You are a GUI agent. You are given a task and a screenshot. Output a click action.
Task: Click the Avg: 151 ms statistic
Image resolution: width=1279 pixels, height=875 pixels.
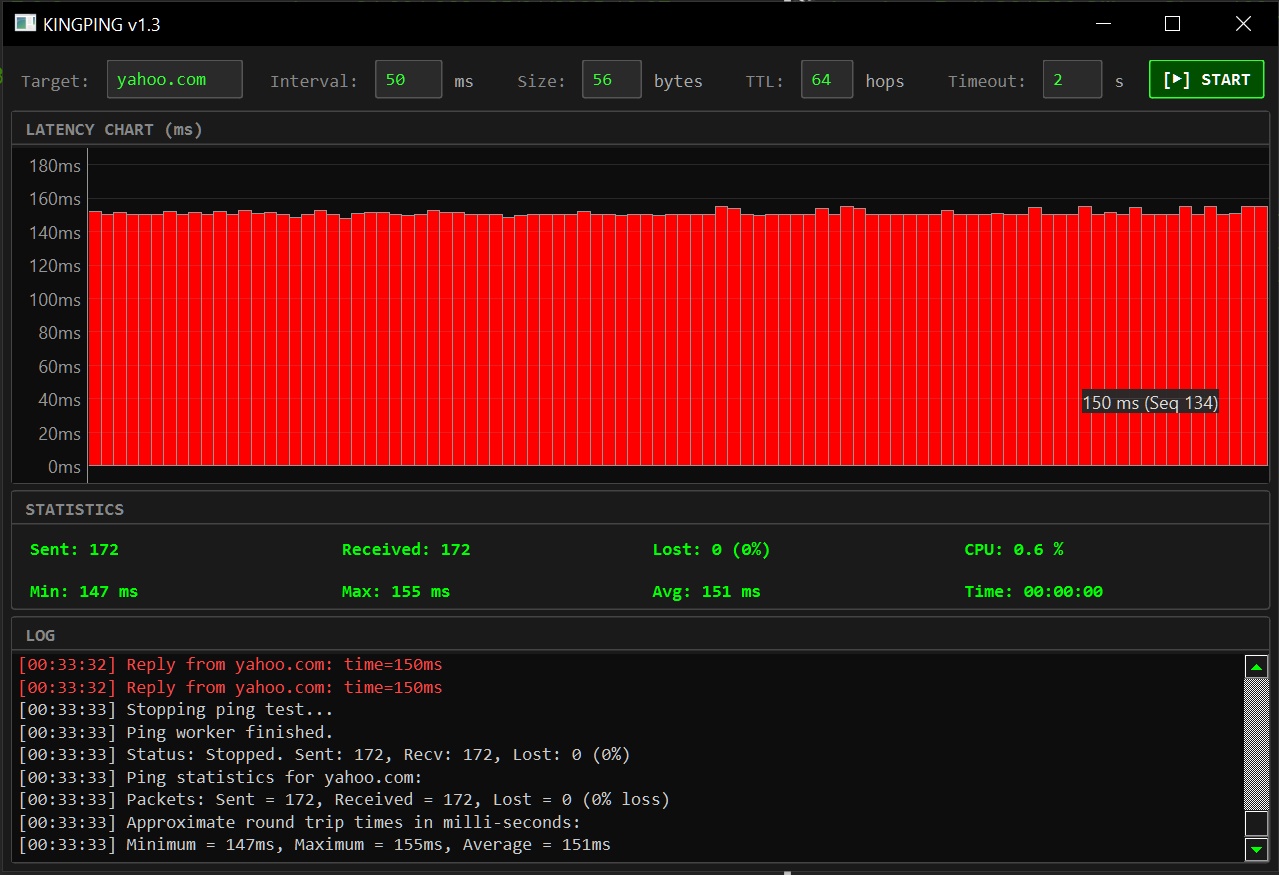(706, 592)
